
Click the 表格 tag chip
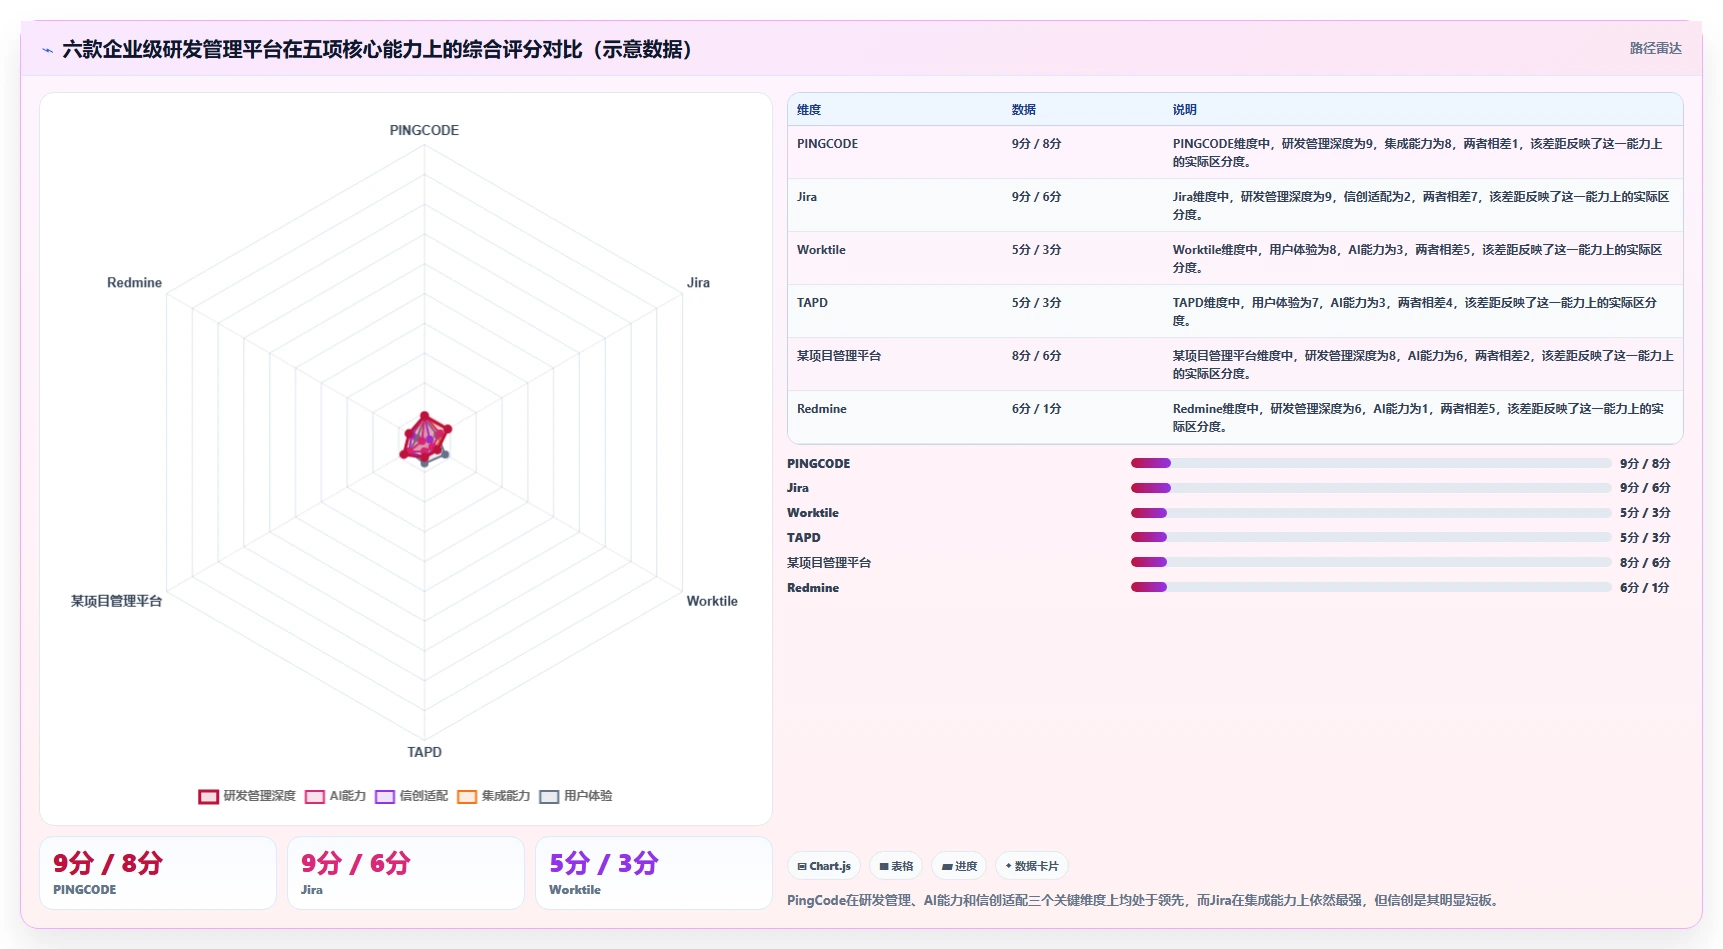pyautogui.click(x=896, y=866)
